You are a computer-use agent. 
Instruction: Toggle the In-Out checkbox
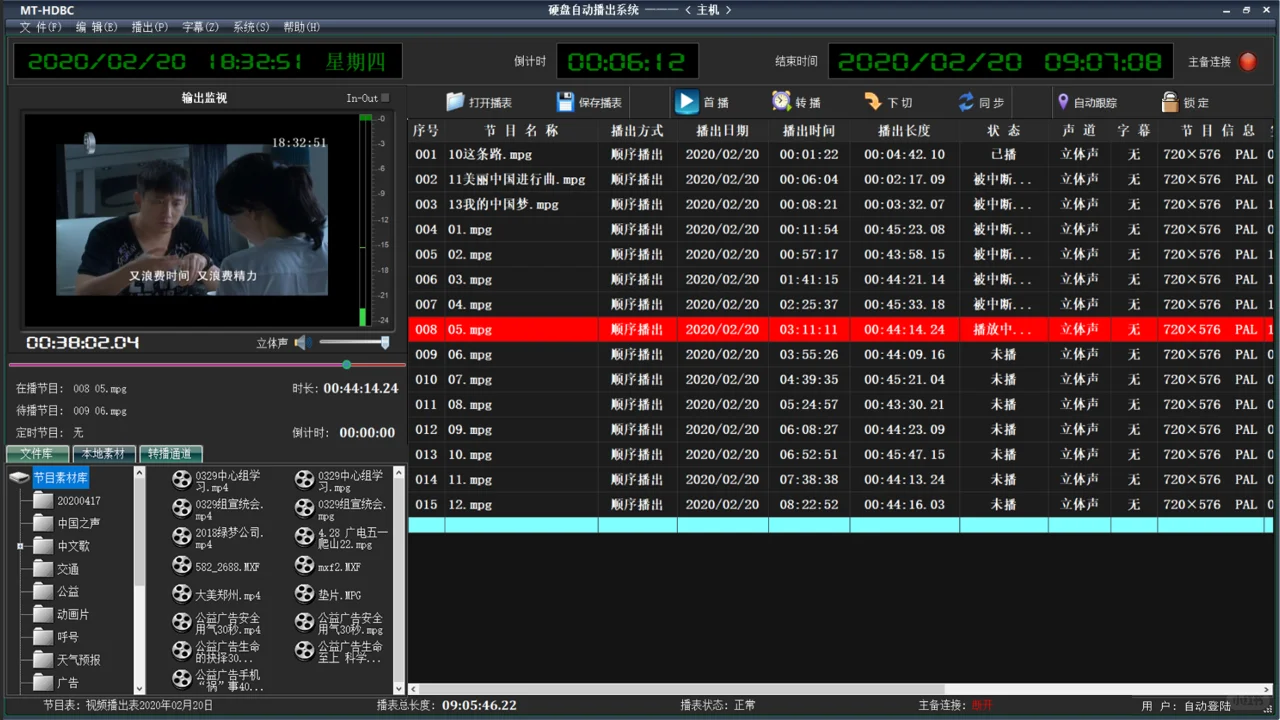(385, 98)
